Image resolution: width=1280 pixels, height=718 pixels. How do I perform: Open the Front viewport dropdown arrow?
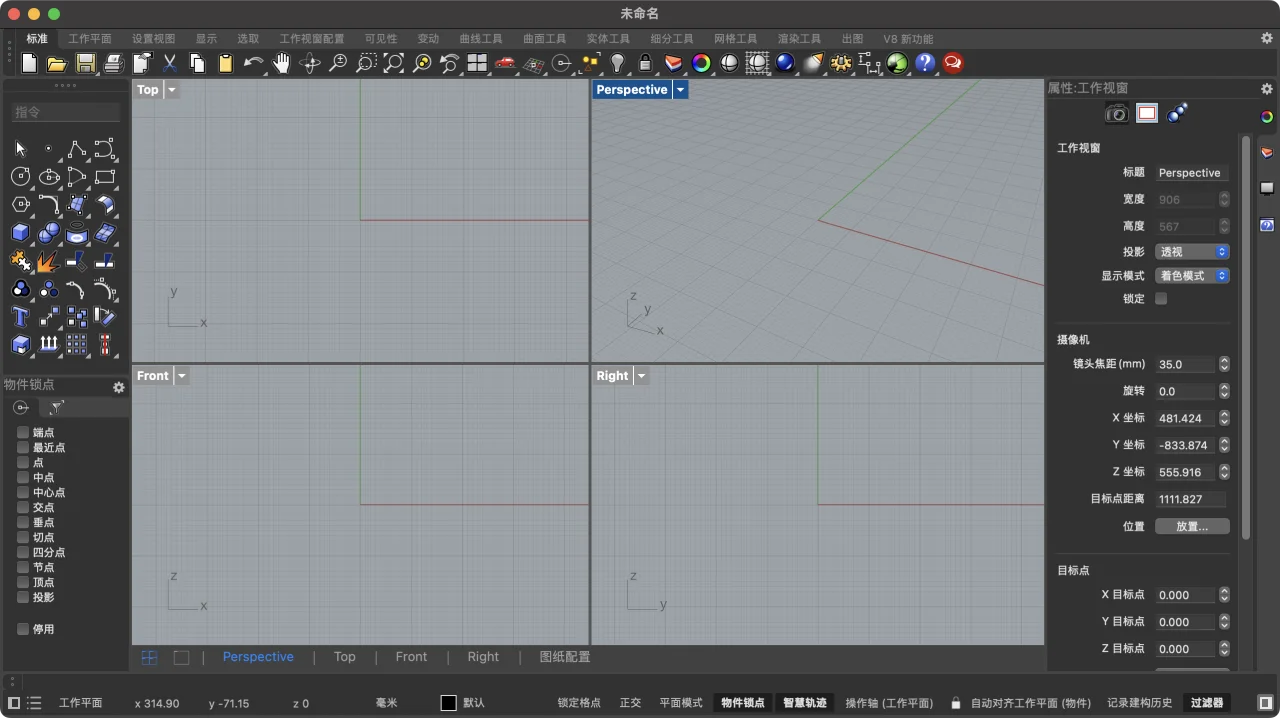pyautogui.click(x=182, y=376)
